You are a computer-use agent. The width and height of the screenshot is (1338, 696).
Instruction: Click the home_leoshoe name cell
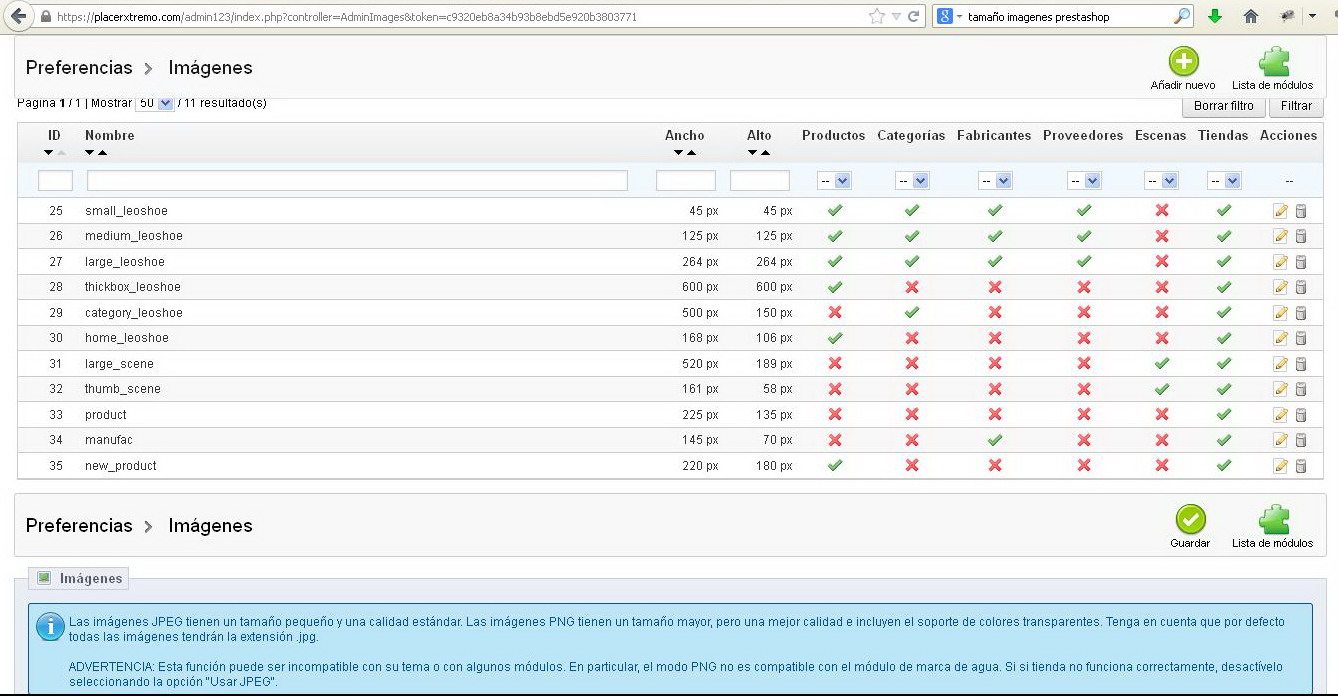pyautogui.click(x=127, y=338)
